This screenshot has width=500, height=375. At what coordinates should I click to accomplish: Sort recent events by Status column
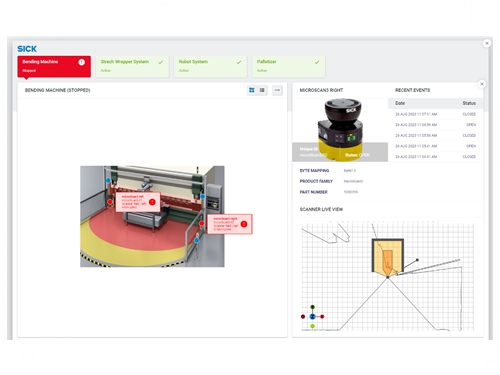pyautogui.click(x=469, y=103)
